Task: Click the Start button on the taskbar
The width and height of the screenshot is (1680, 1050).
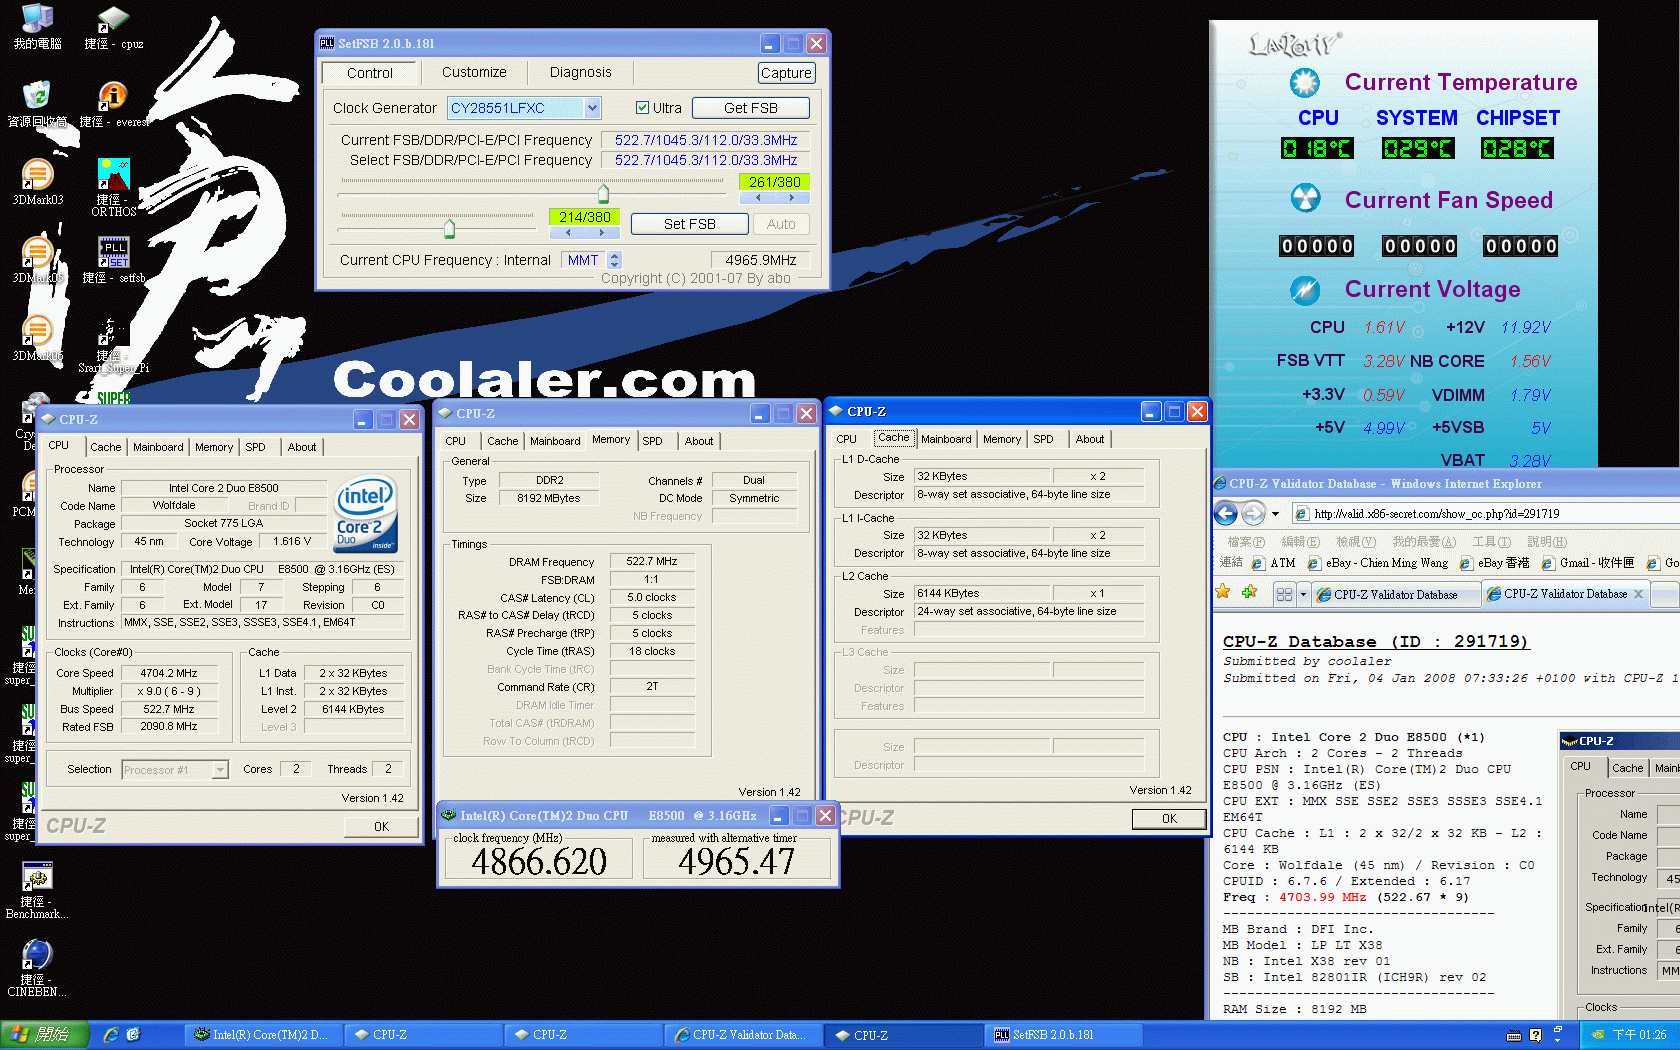Action: click(x=45, y=1035)
